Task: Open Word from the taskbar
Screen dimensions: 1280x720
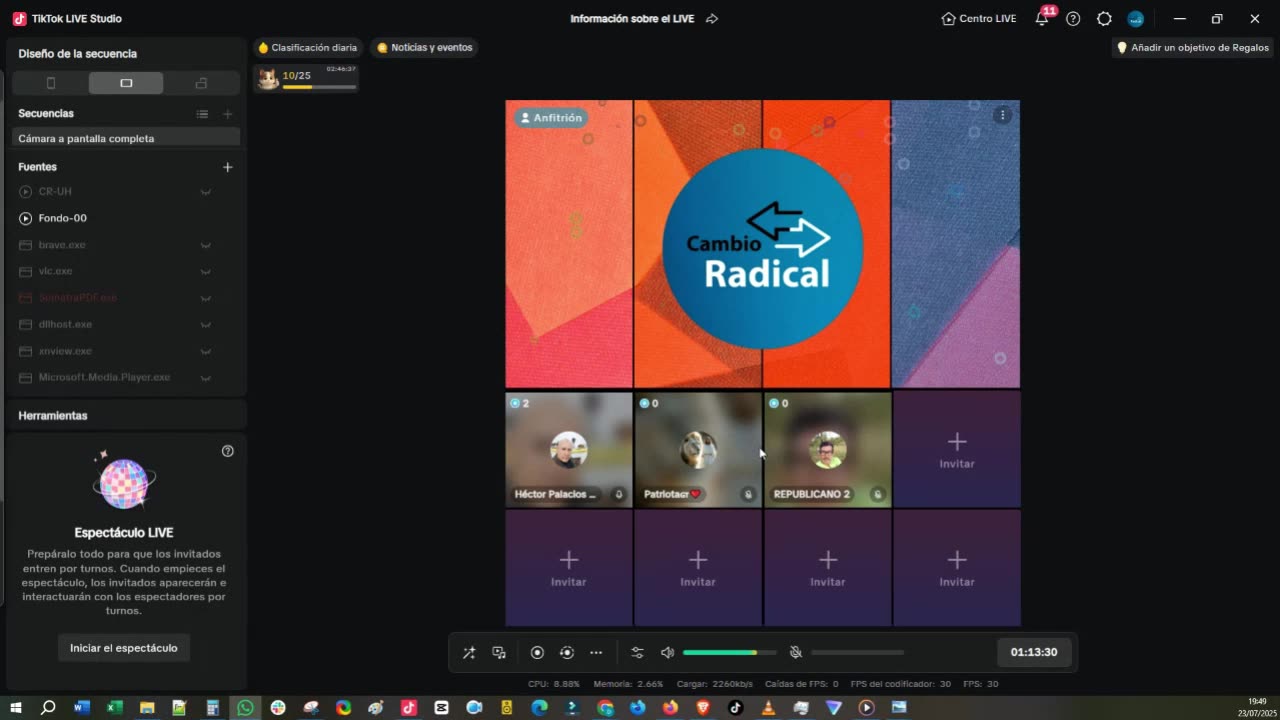Action: coord(82,708)
